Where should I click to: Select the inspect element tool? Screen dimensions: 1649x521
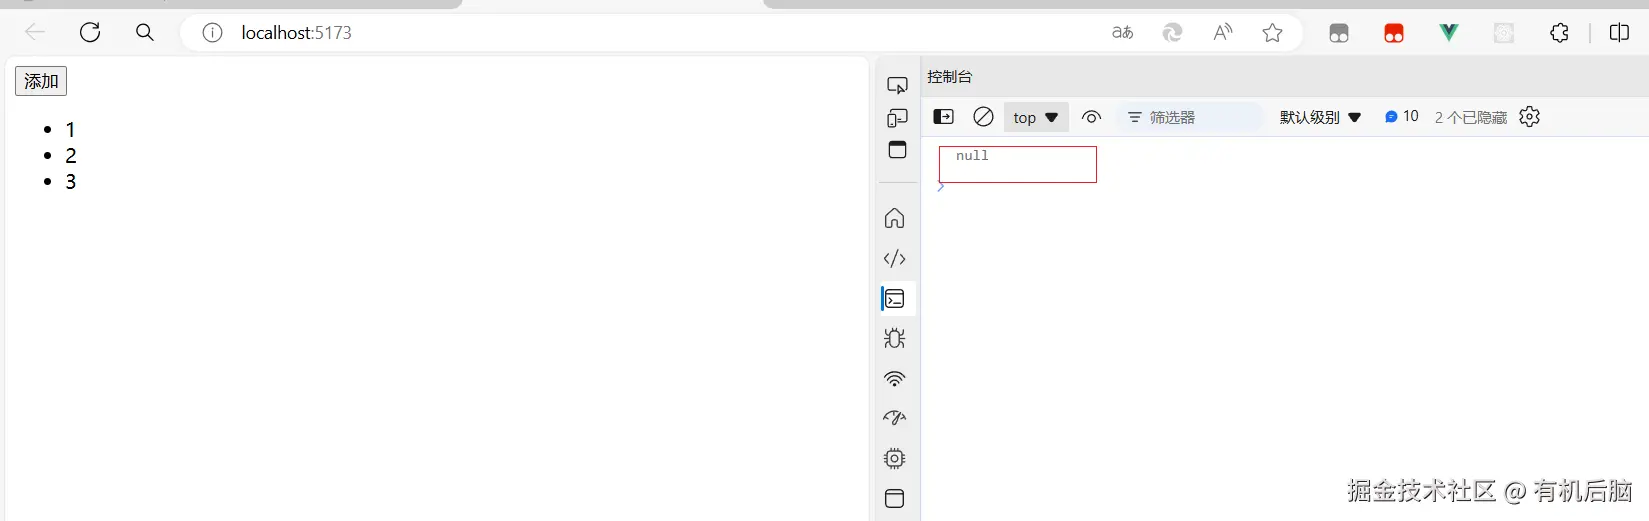[x=897, y=85]
